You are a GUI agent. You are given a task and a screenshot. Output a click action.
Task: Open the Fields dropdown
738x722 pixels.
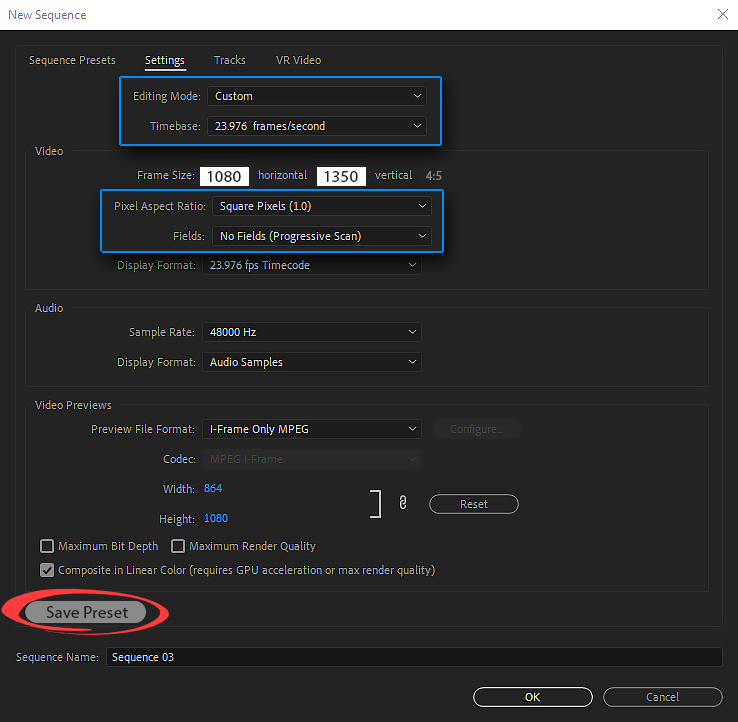pos(322,236)
